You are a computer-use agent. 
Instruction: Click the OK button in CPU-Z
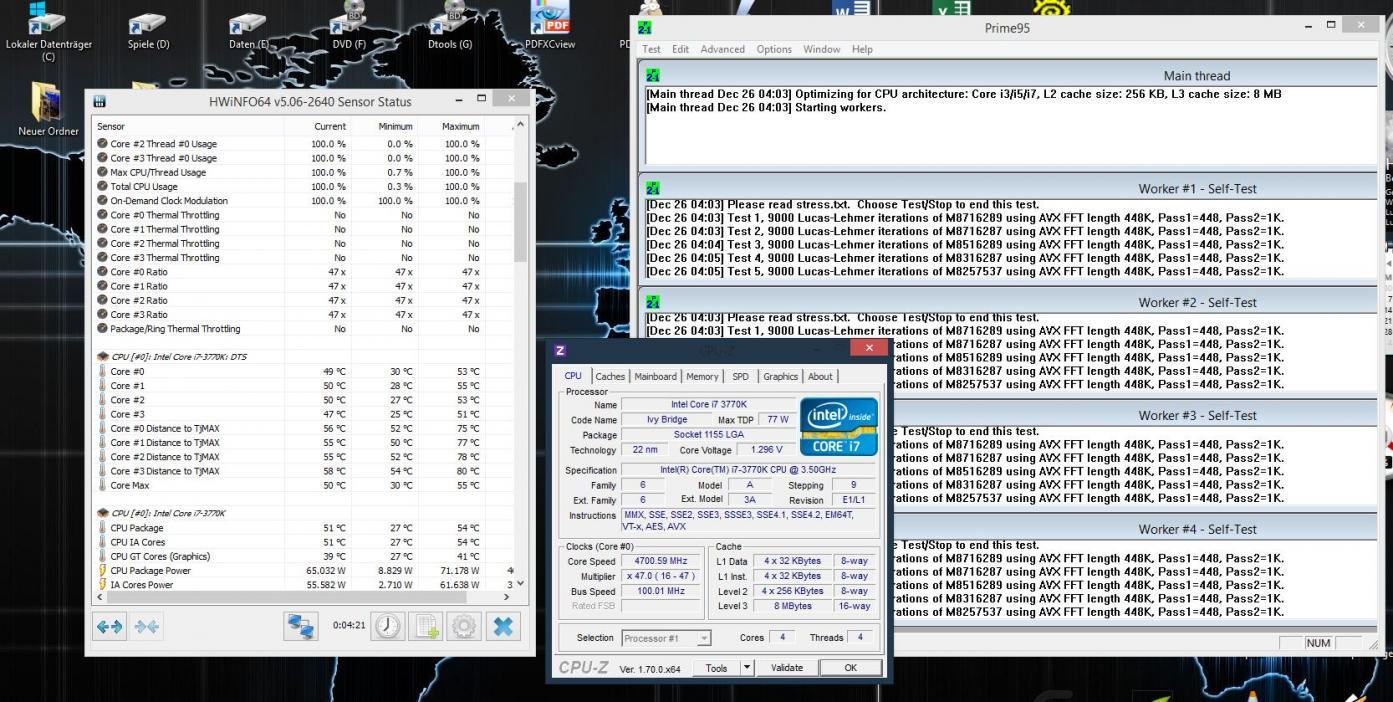click(850, 668)
